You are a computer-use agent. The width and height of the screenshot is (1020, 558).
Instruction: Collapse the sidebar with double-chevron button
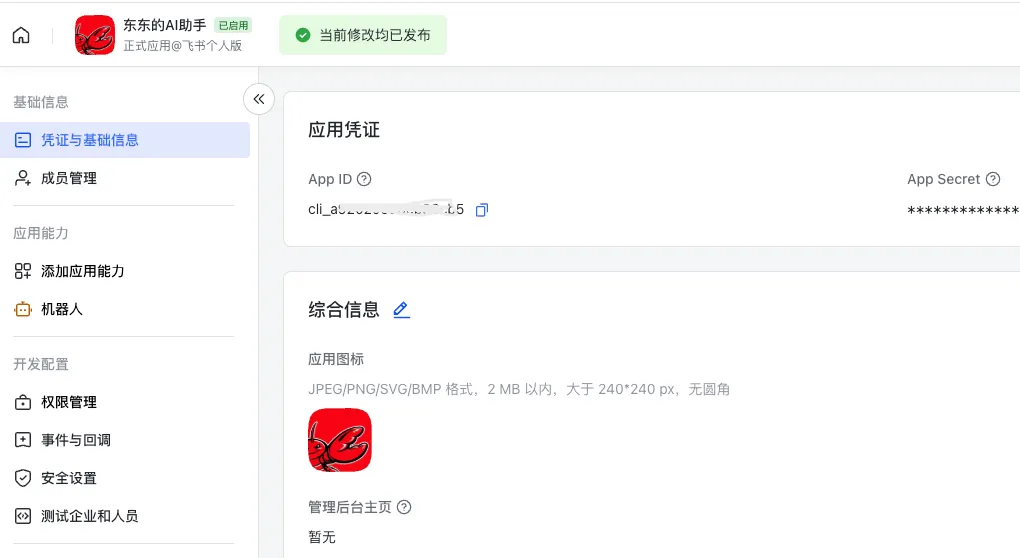[x=259, y=99]
